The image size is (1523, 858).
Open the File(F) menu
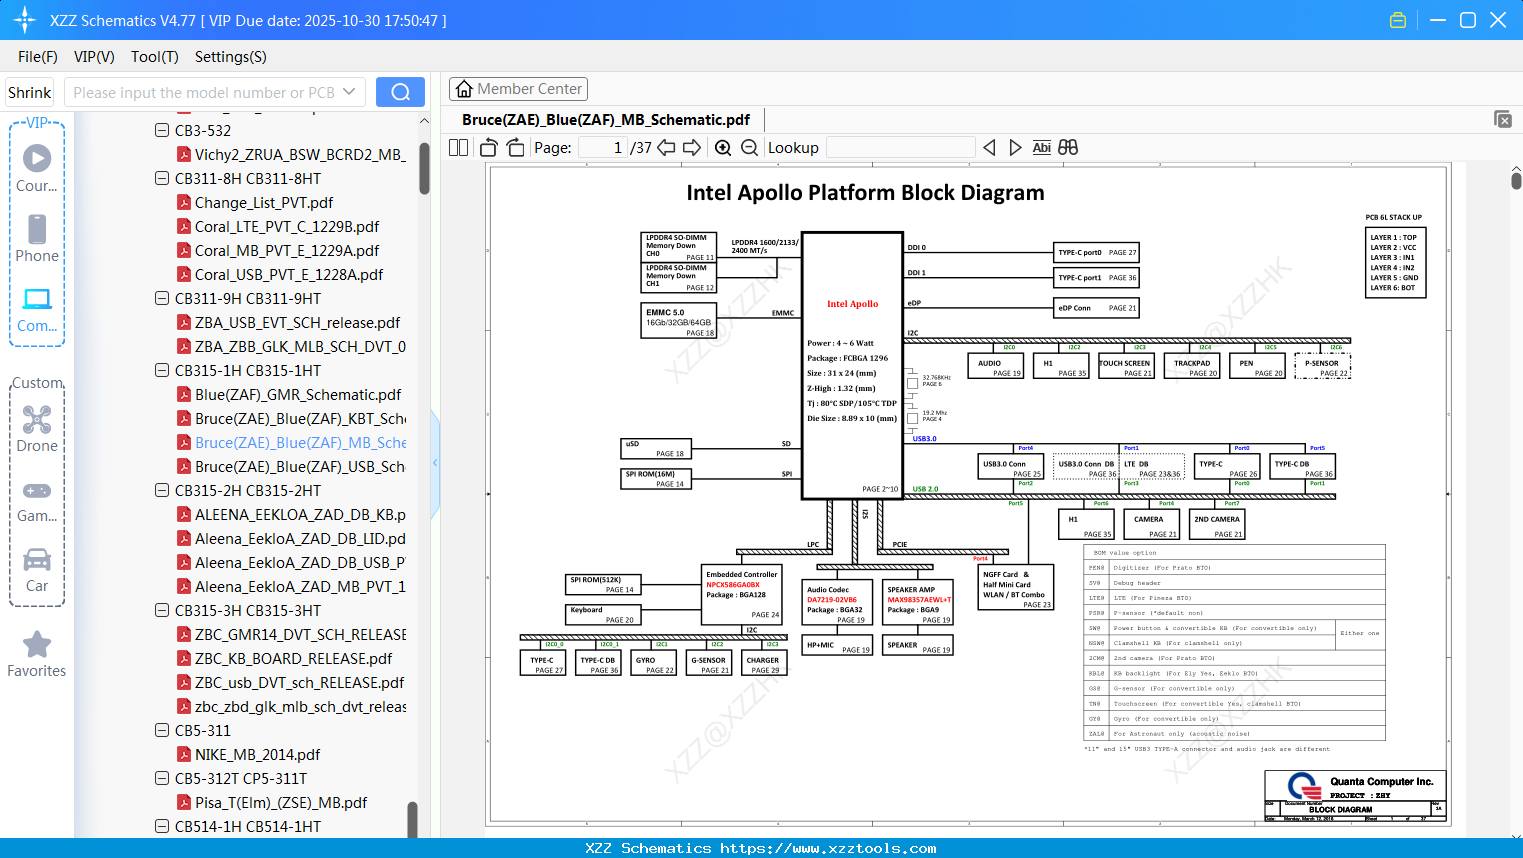click(38, 57)
